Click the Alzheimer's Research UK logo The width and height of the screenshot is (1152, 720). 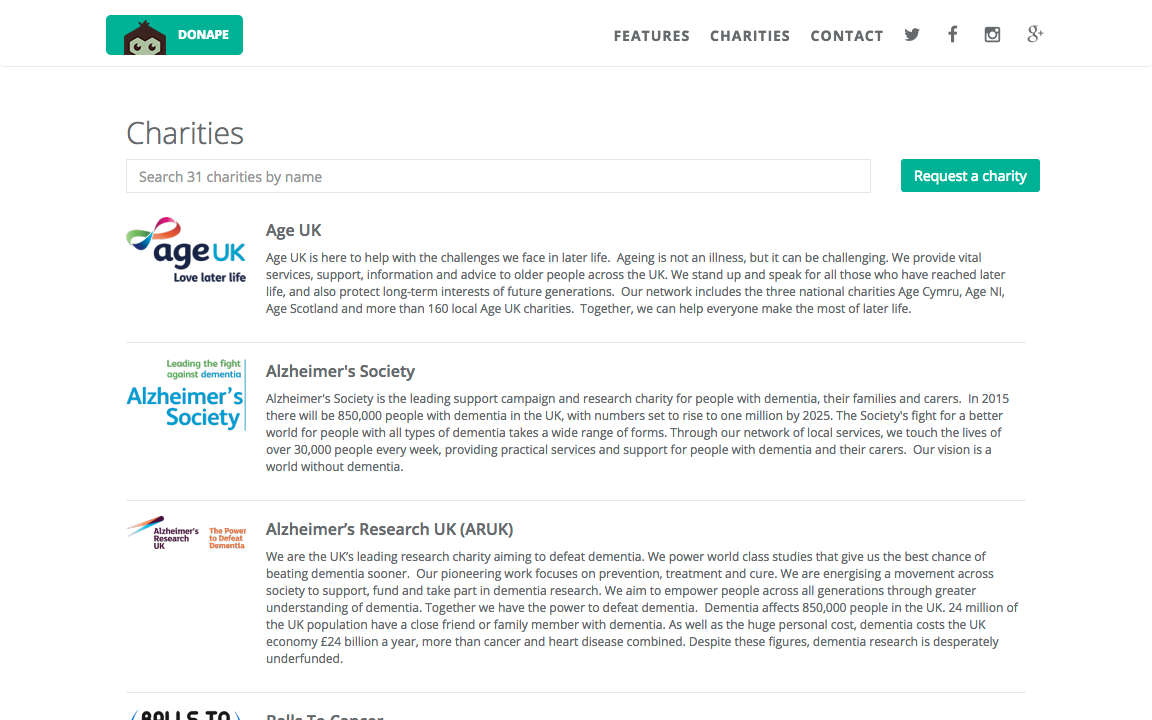pos(186,533)
